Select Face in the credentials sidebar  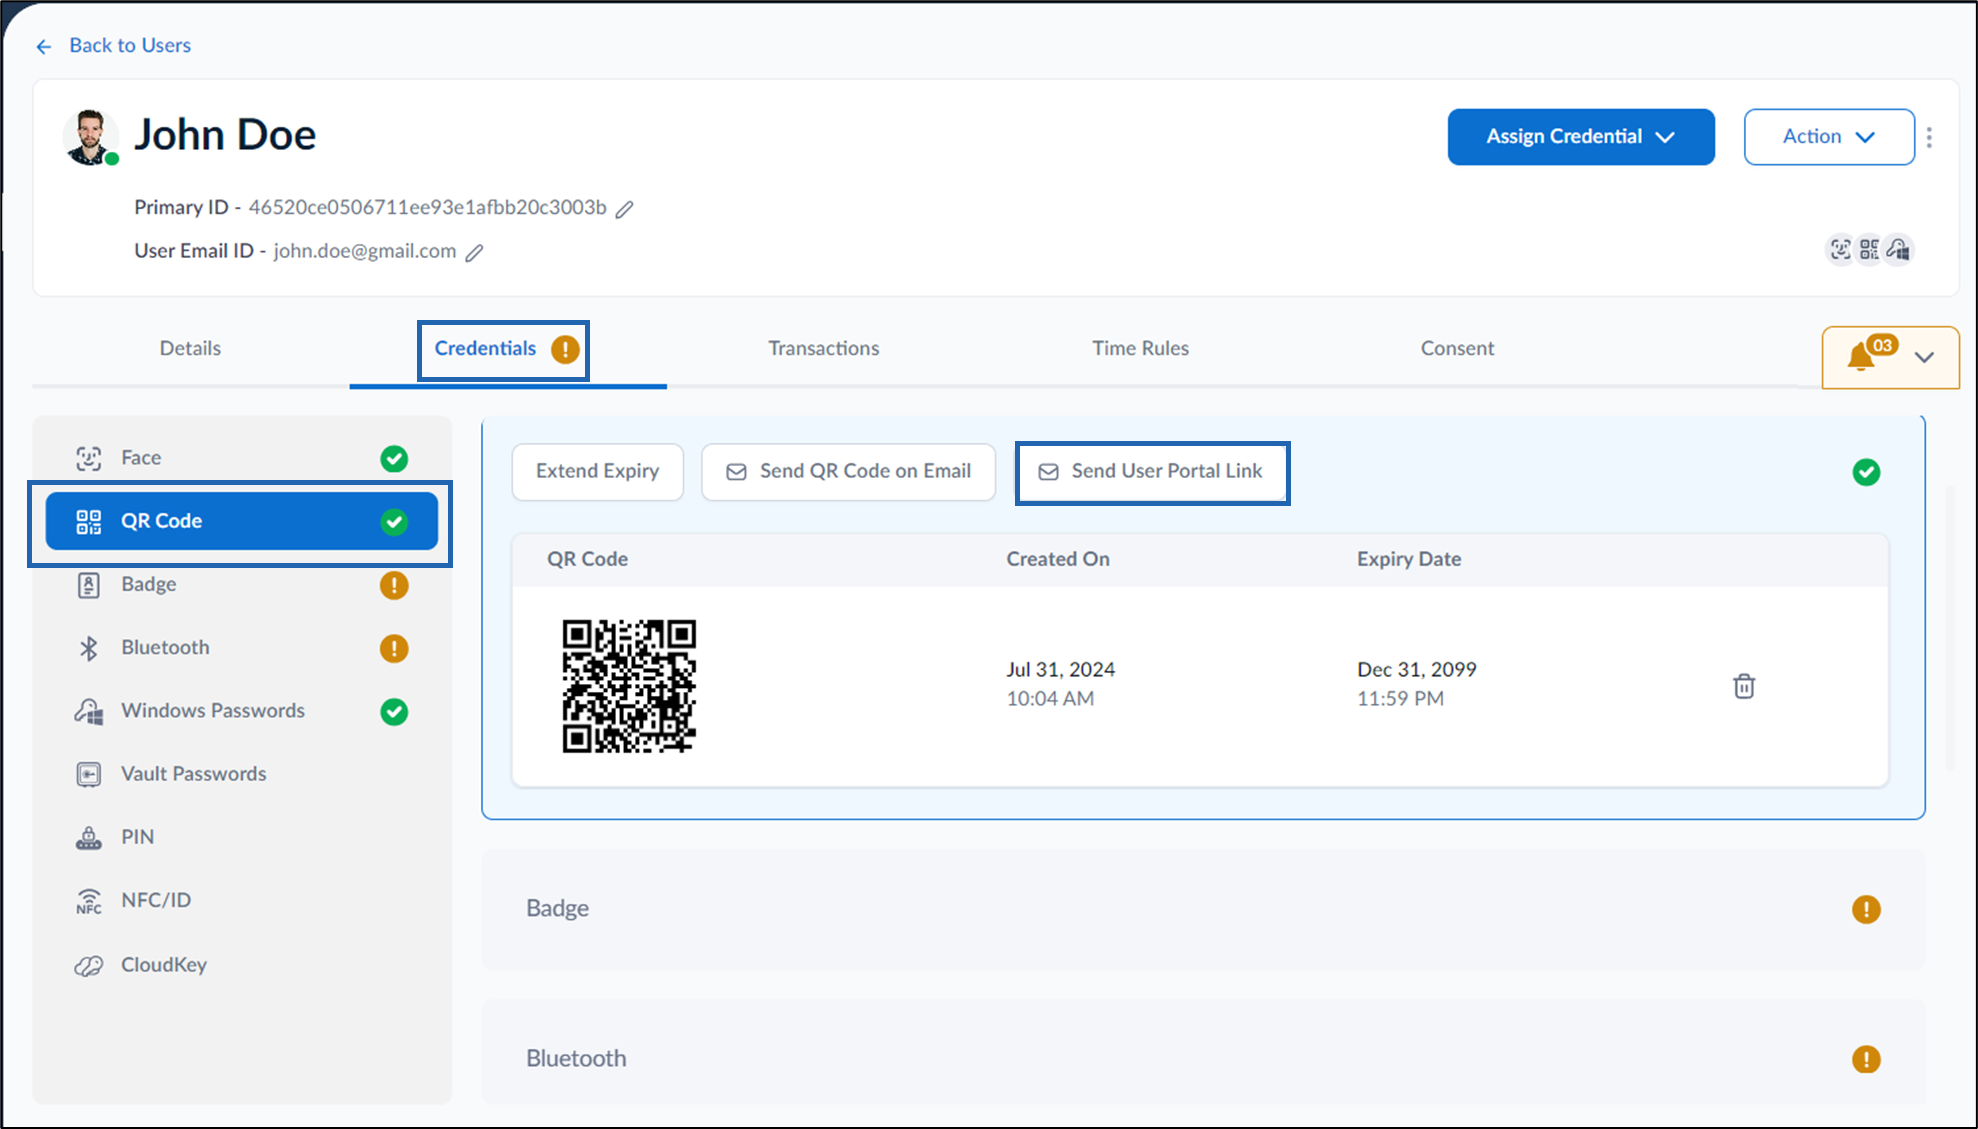[x=242, y=458]
